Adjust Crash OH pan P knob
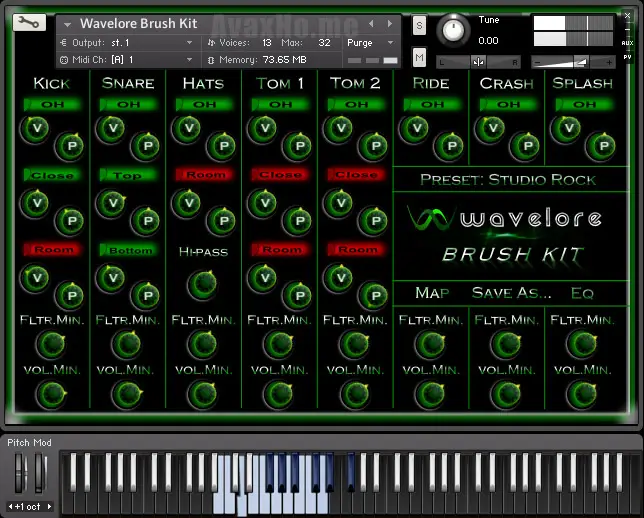This screenshot has height=518, width=644. [526, 146]
